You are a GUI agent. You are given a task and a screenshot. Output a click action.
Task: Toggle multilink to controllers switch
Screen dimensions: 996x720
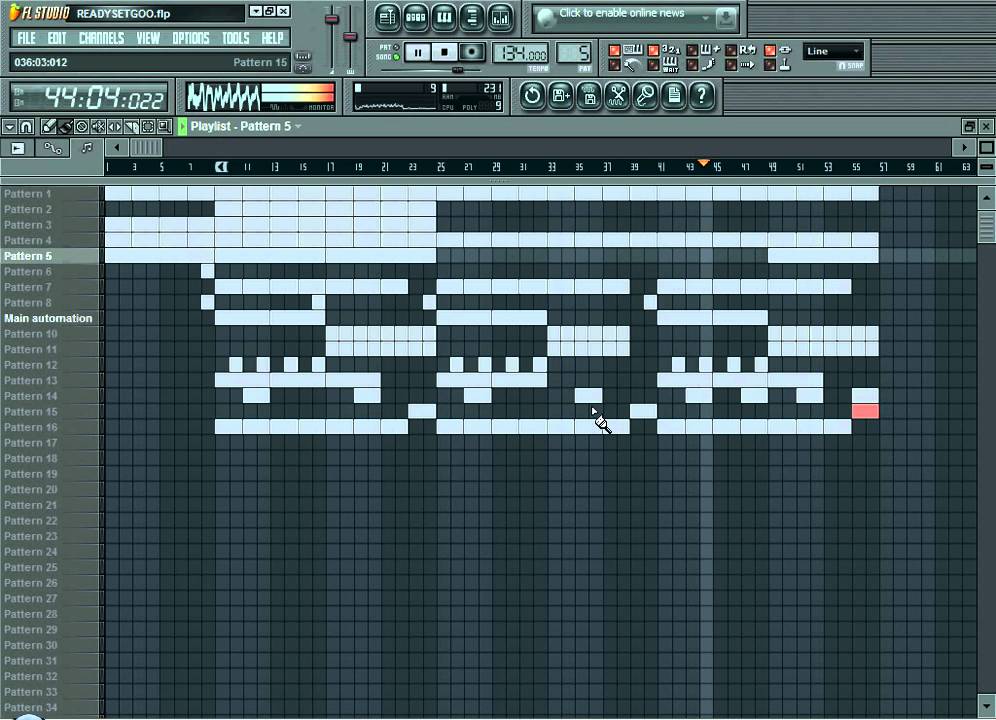click(x=770, y=65)
